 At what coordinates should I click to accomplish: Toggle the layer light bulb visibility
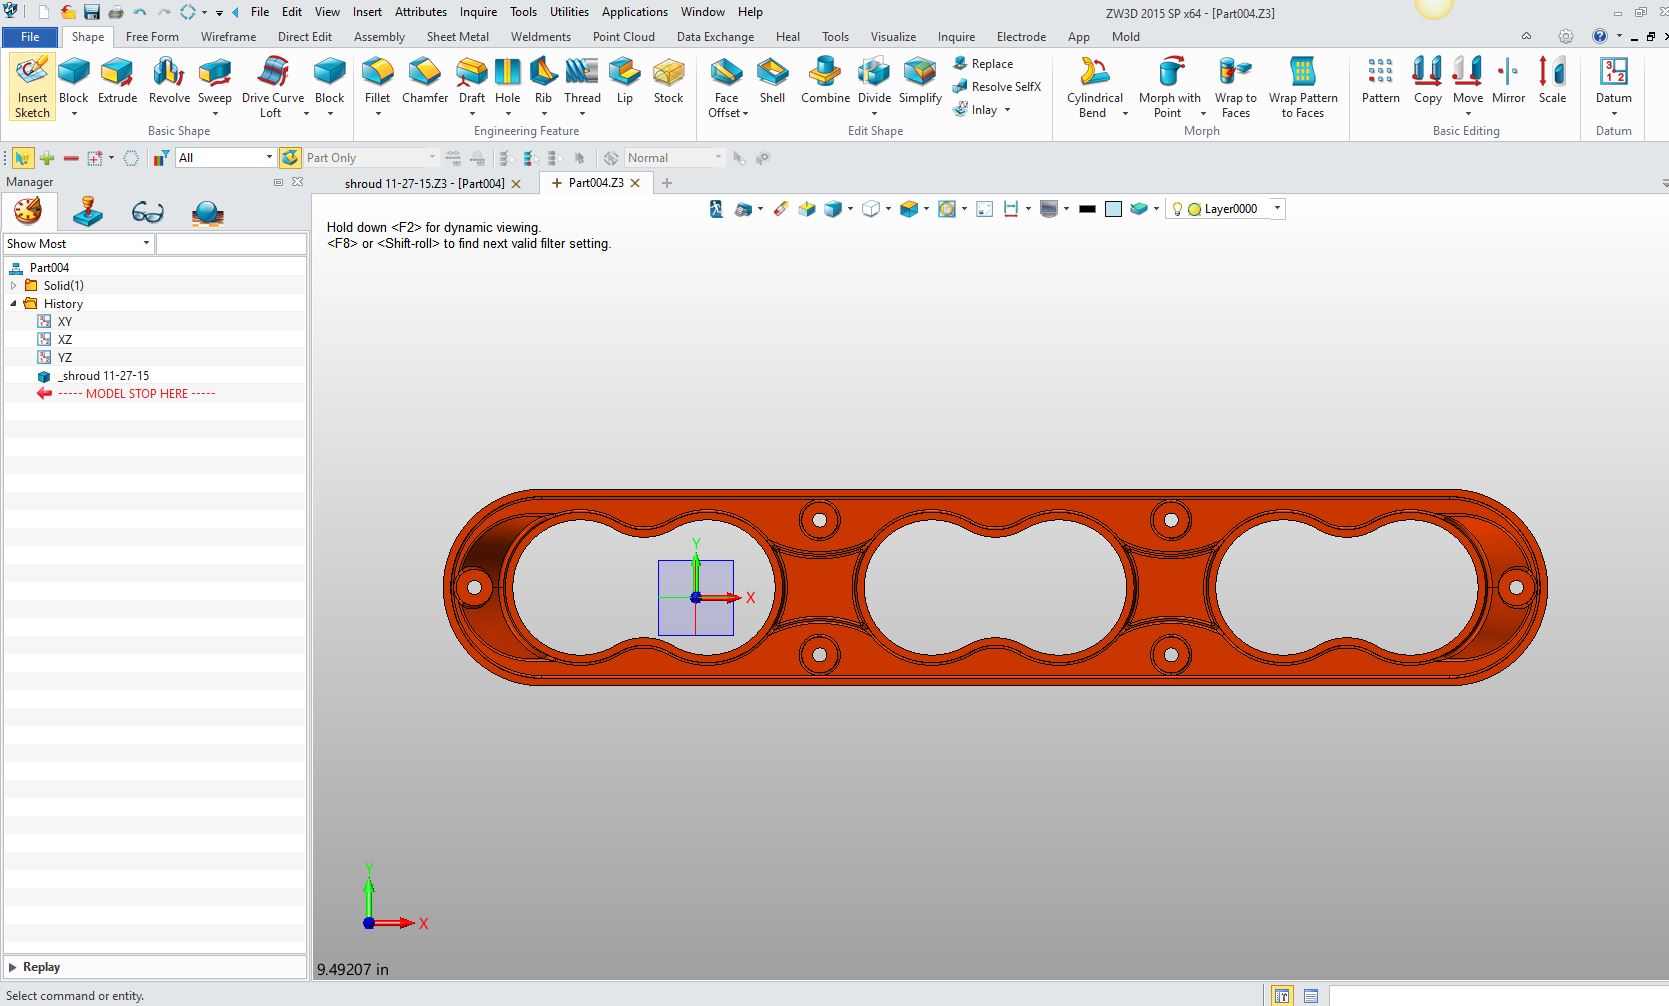(1177, 209)
